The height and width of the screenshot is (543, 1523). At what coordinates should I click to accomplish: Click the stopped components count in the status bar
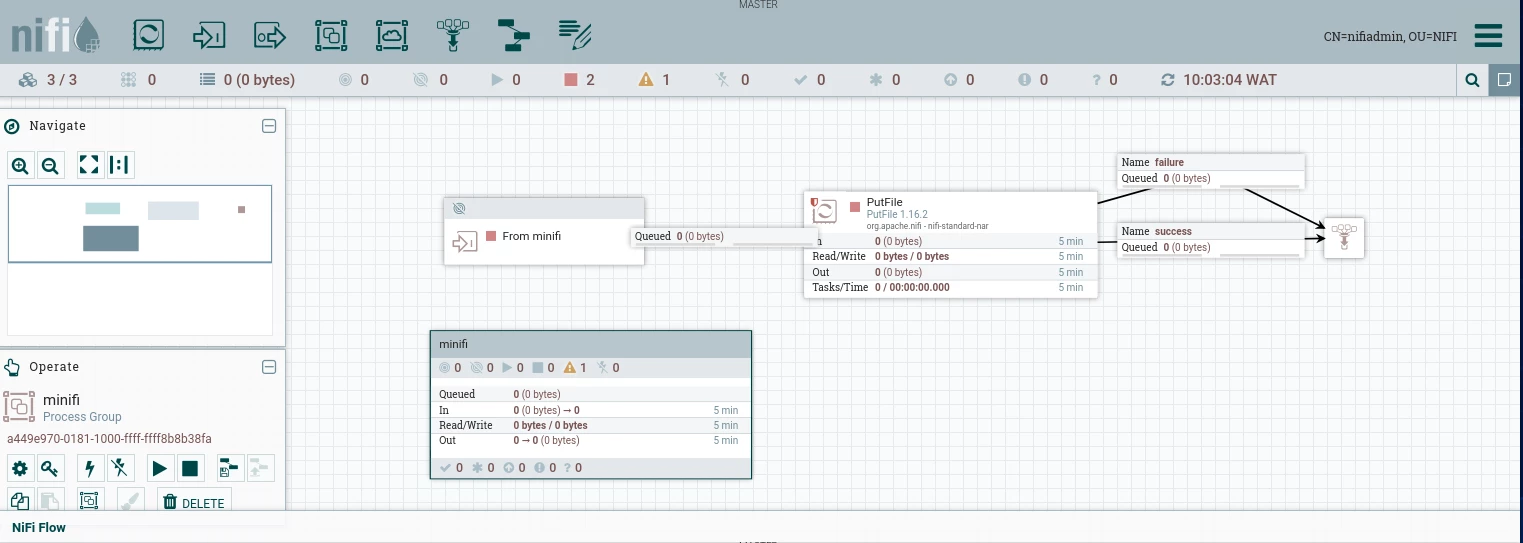click(579, 80)
